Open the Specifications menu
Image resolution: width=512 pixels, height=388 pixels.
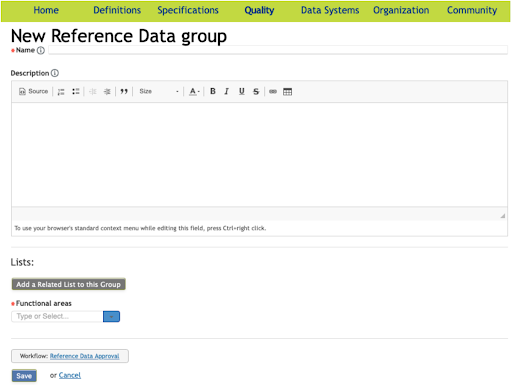pos(188,10)
